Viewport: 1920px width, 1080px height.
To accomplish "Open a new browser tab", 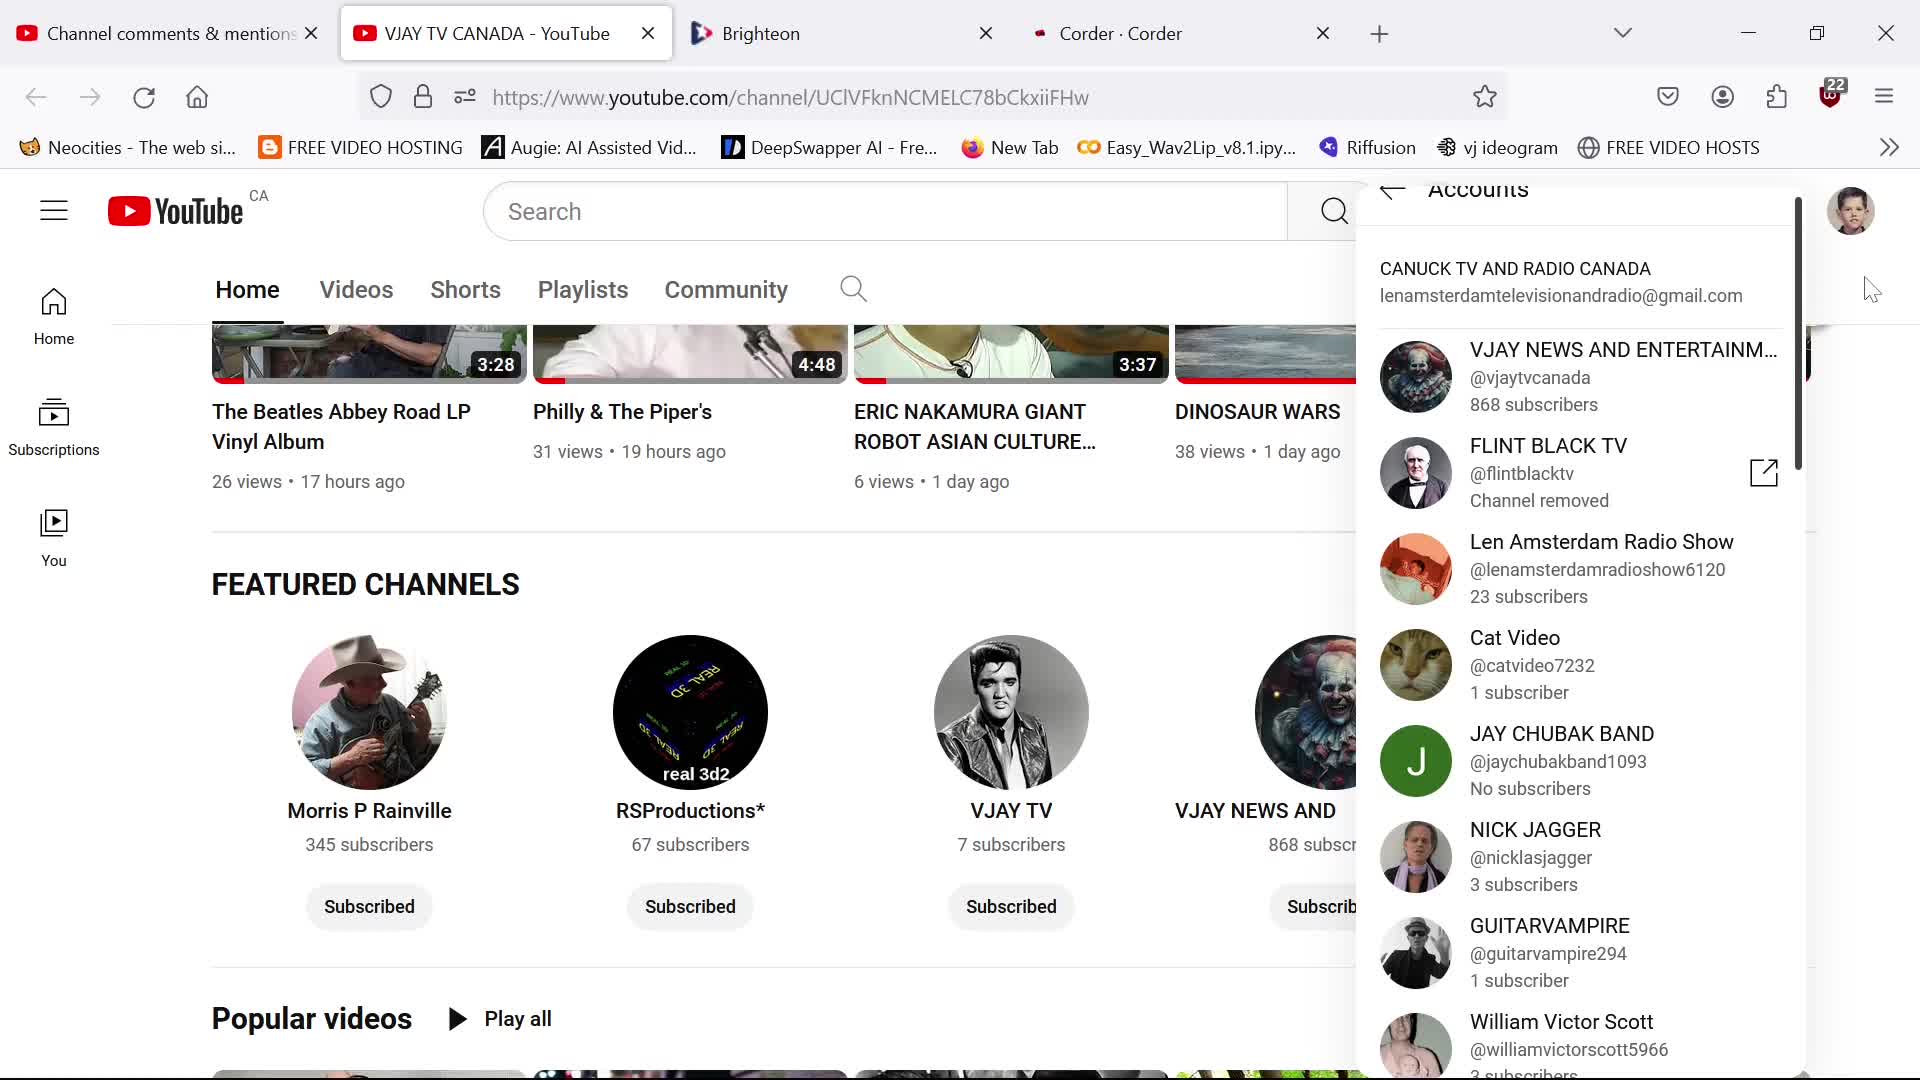I will [1379, 34].
